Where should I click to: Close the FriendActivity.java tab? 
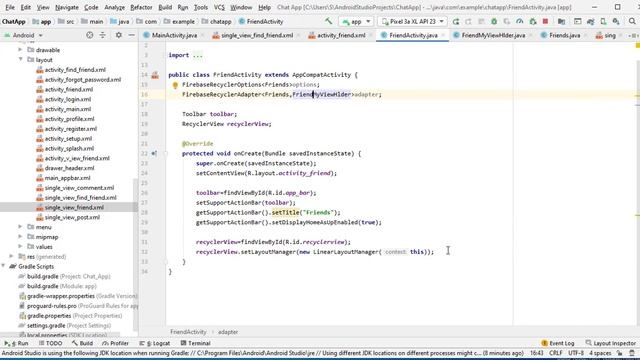click(x=443, y=36)
